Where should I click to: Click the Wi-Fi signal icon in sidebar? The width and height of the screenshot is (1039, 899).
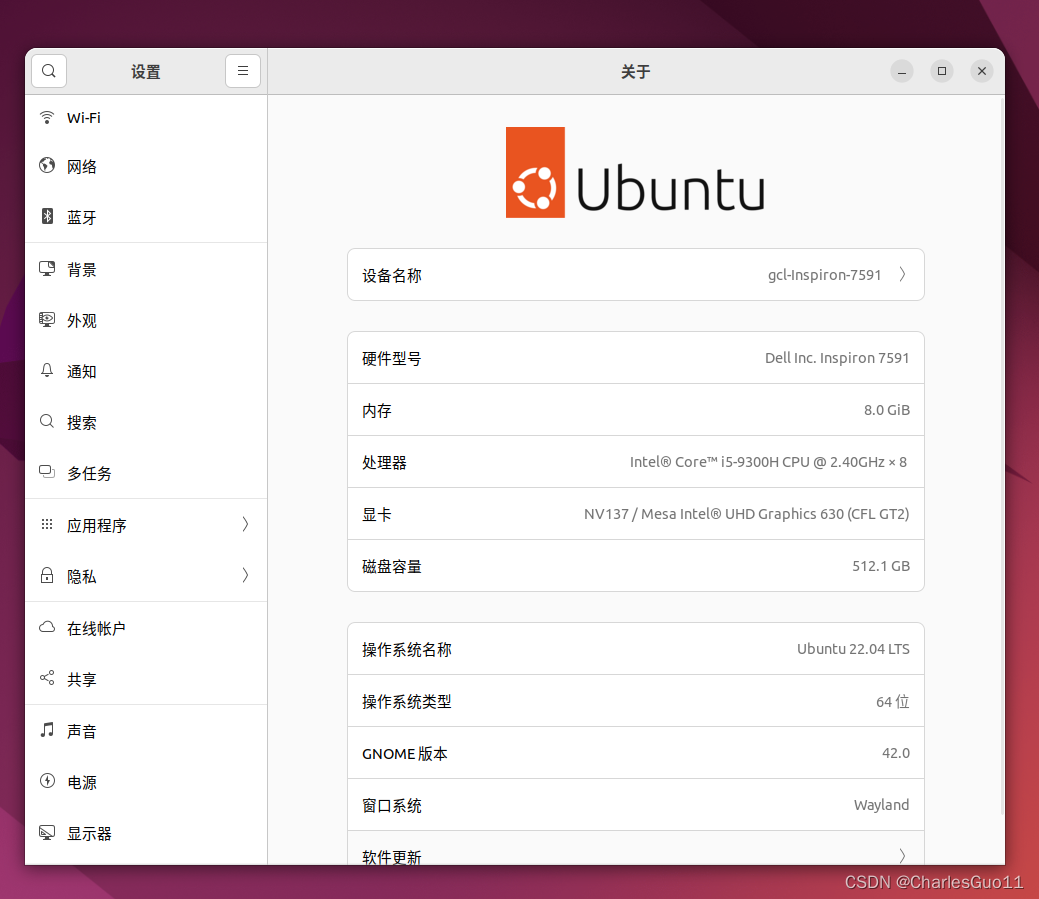click(46, 117)
